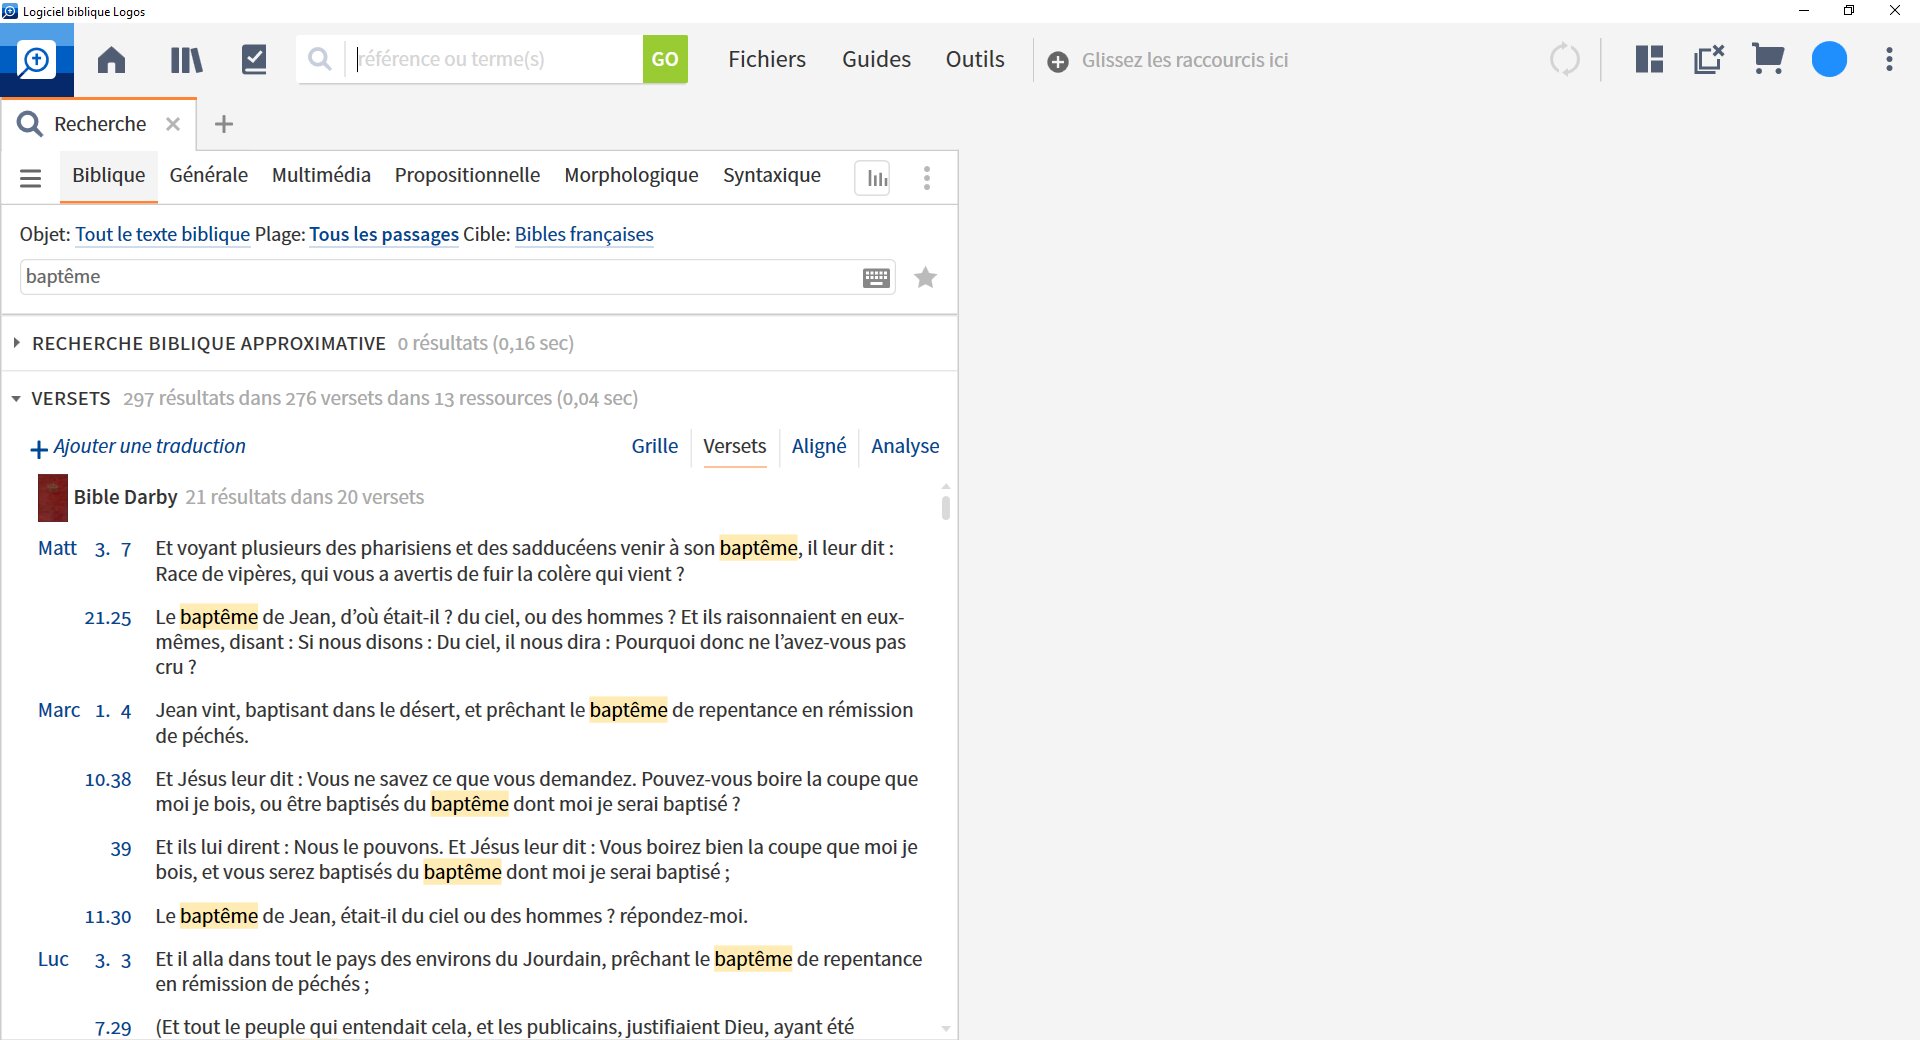
Task: Minimize the Logos window
Action: (1804, 11)
